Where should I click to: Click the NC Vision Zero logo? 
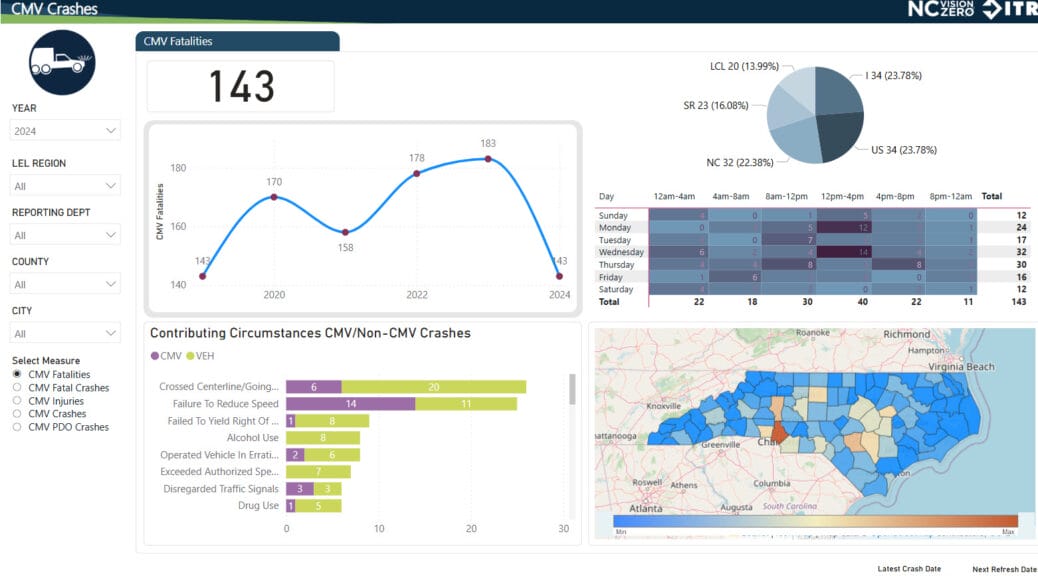[942, 10]
